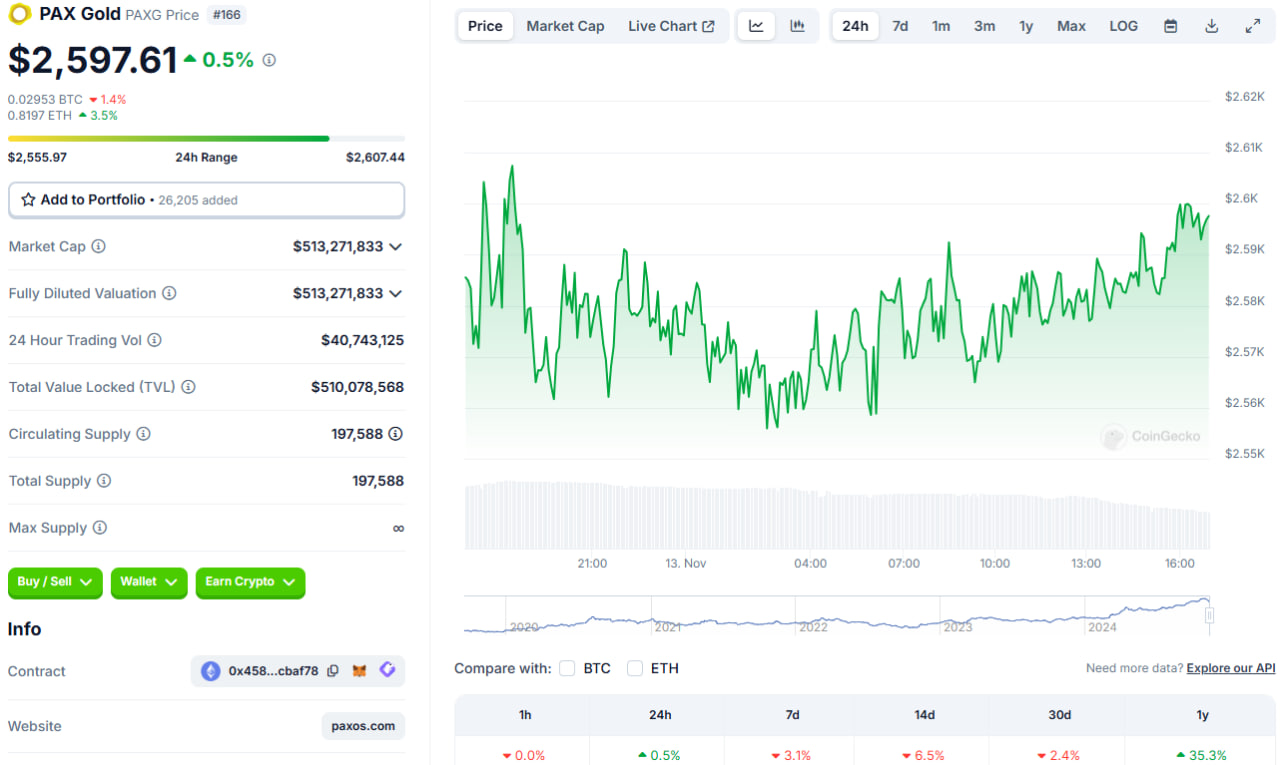Image resolution: width=1280 pixels, height=765 pixels.
Task: Open Explore our API link
Action: click(1231, 668)
